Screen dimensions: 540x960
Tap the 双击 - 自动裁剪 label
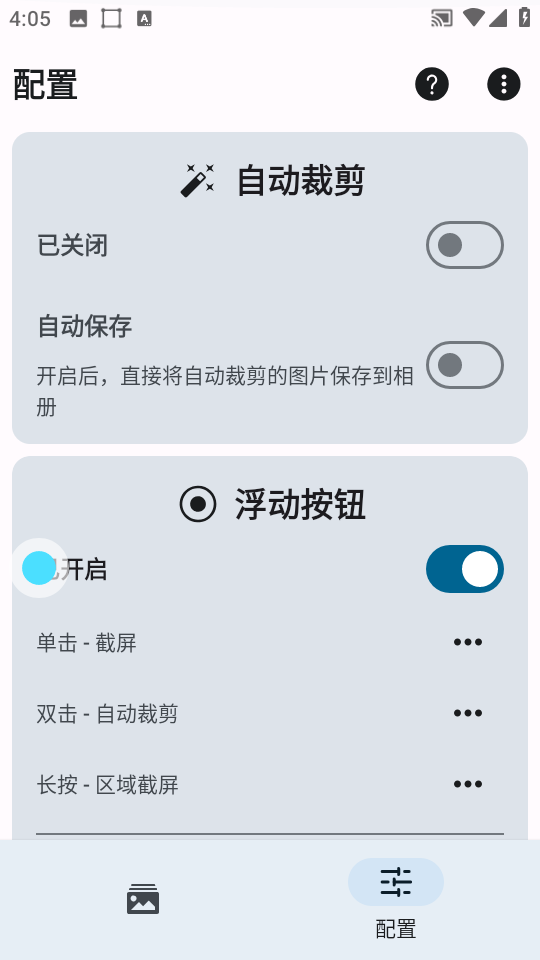(107, 714)
